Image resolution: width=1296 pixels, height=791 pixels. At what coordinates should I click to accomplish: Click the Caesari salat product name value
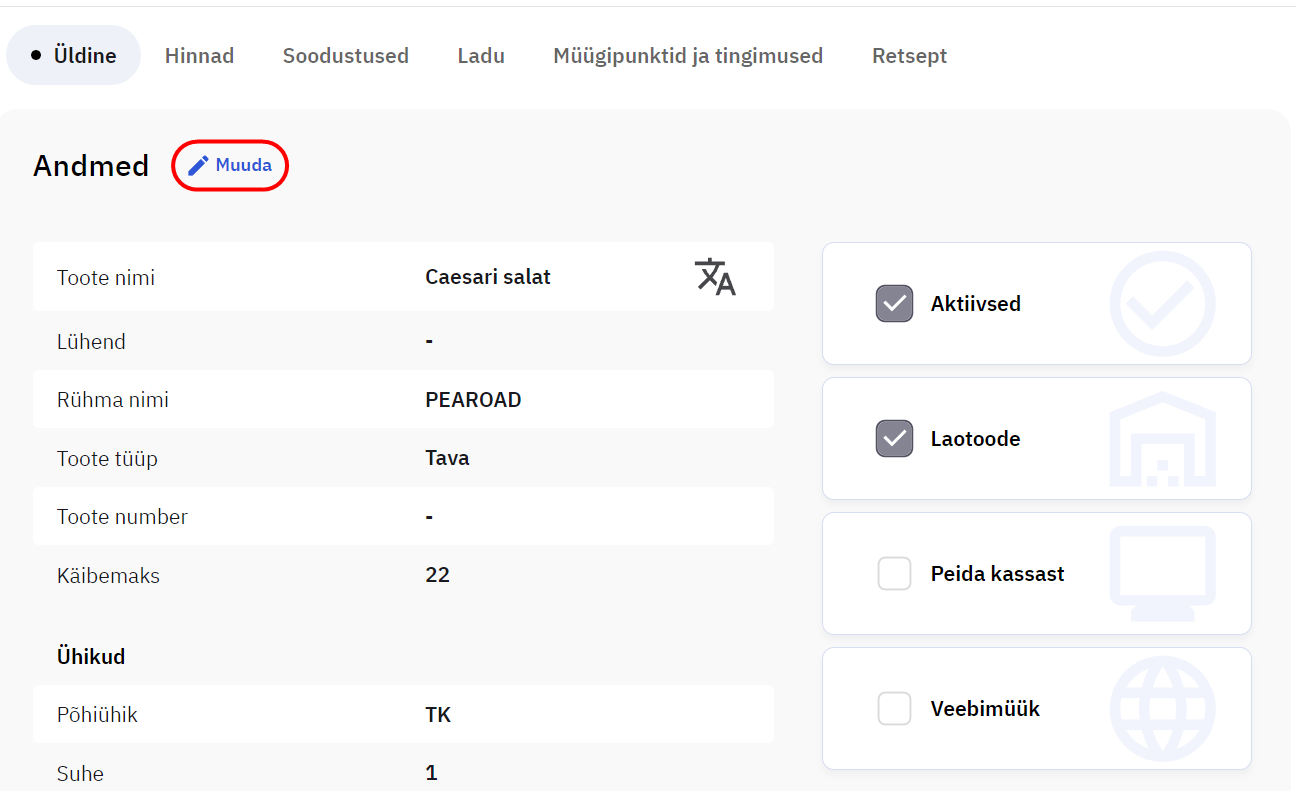point(488,277)
